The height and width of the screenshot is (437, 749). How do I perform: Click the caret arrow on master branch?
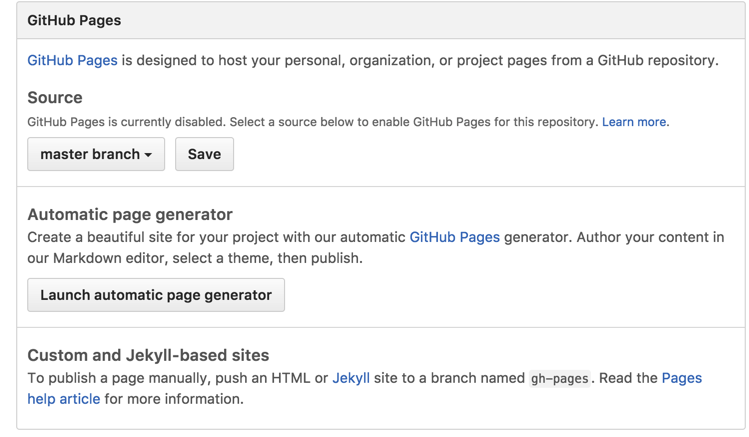coord(148,156)
